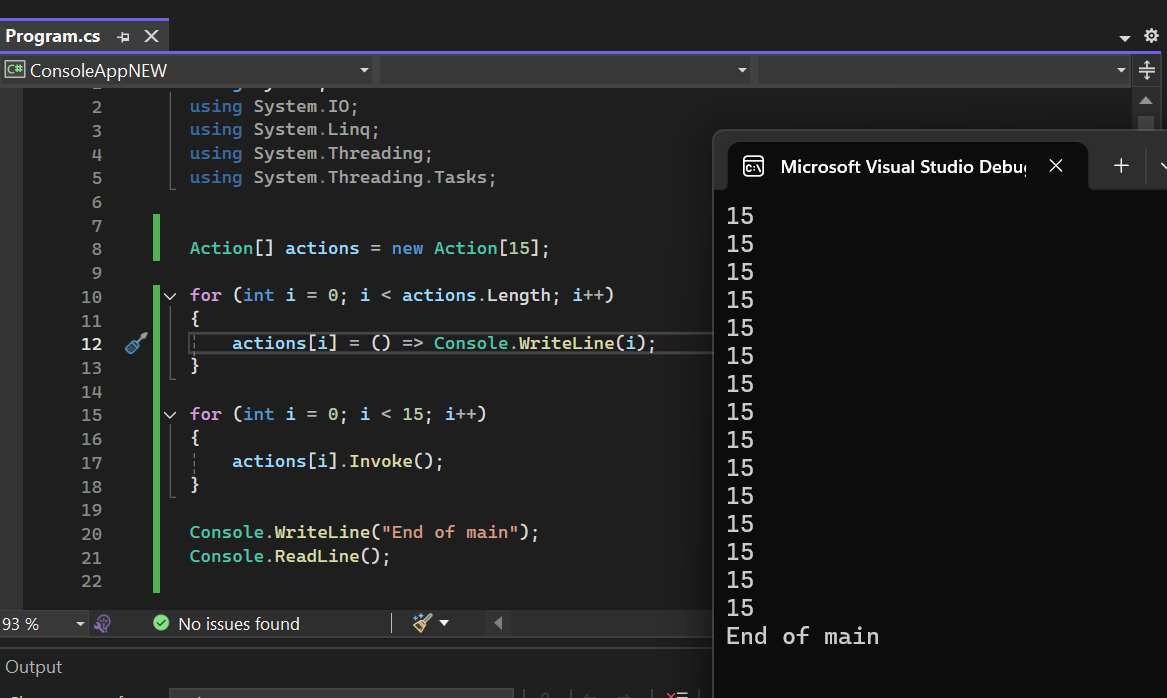Viewport: 1167px width, 698px height.
Task: Close the Program.cs tab
Action: click(151, 36)
